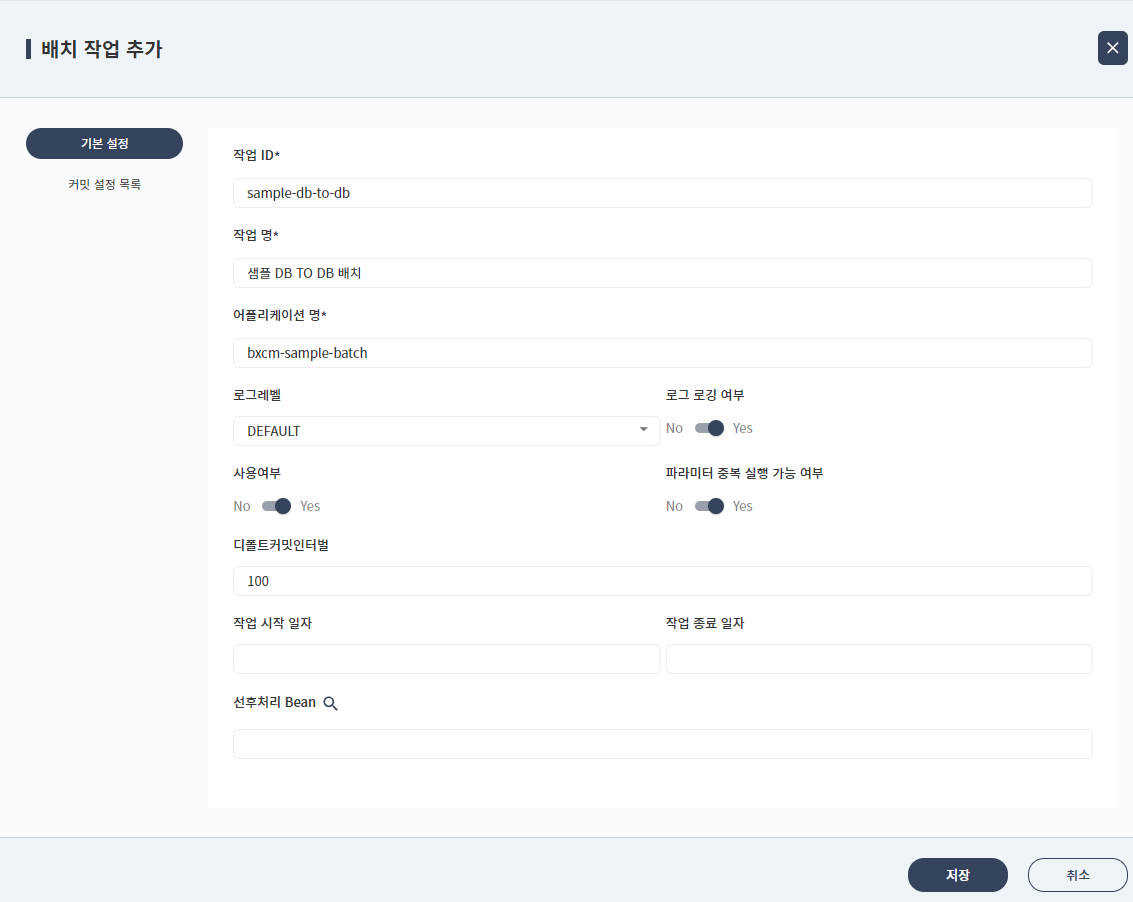
Task: Expand the 로그레벨 dropdown arrow
Action: pyautogui.click(x=643, y=431)
